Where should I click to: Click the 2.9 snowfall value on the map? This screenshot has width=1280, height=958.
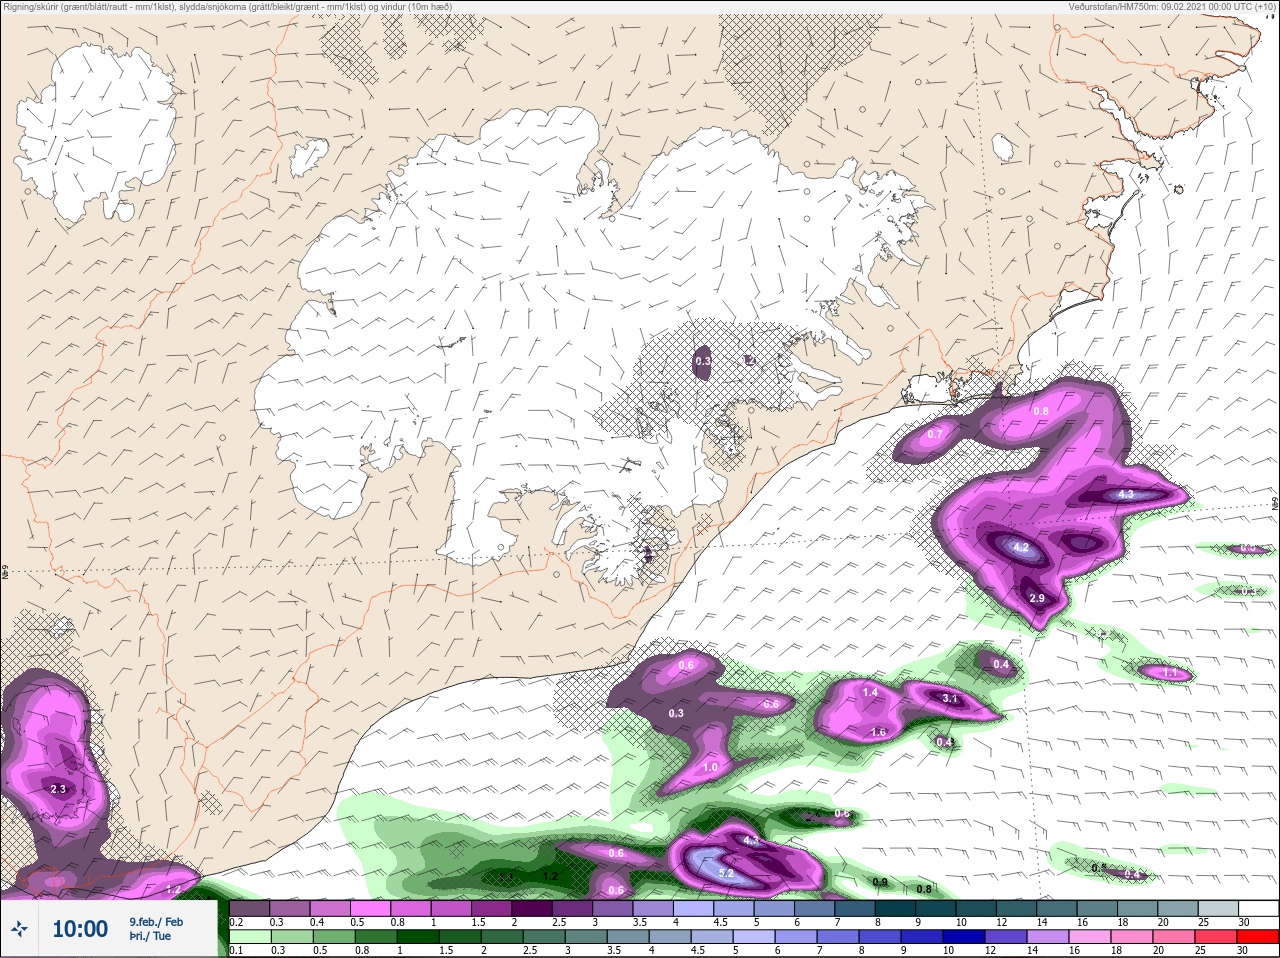(x=1037, y=598)
